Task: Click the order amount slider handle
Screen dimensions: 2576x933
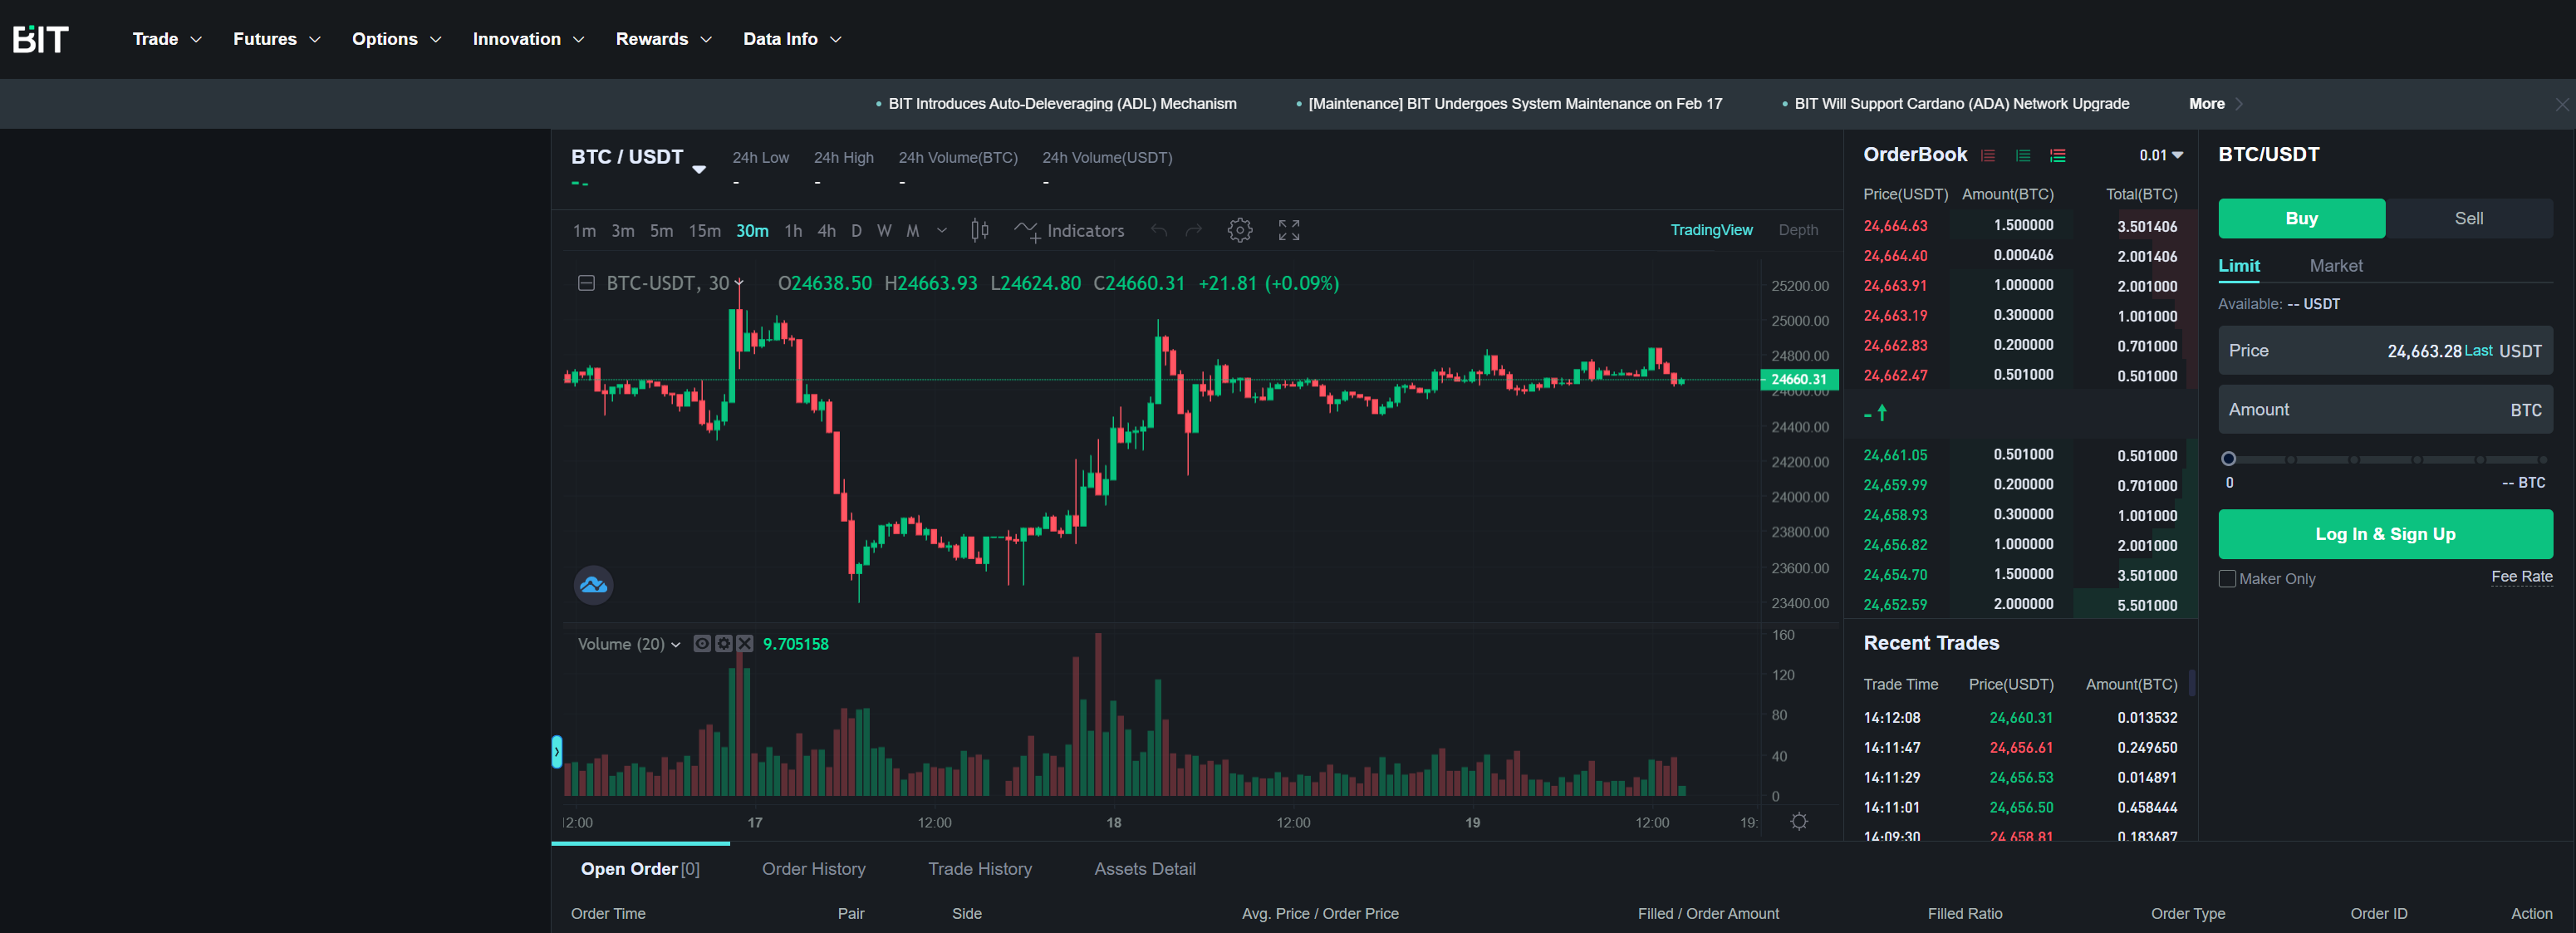Action: click(x=2228, y=459)
